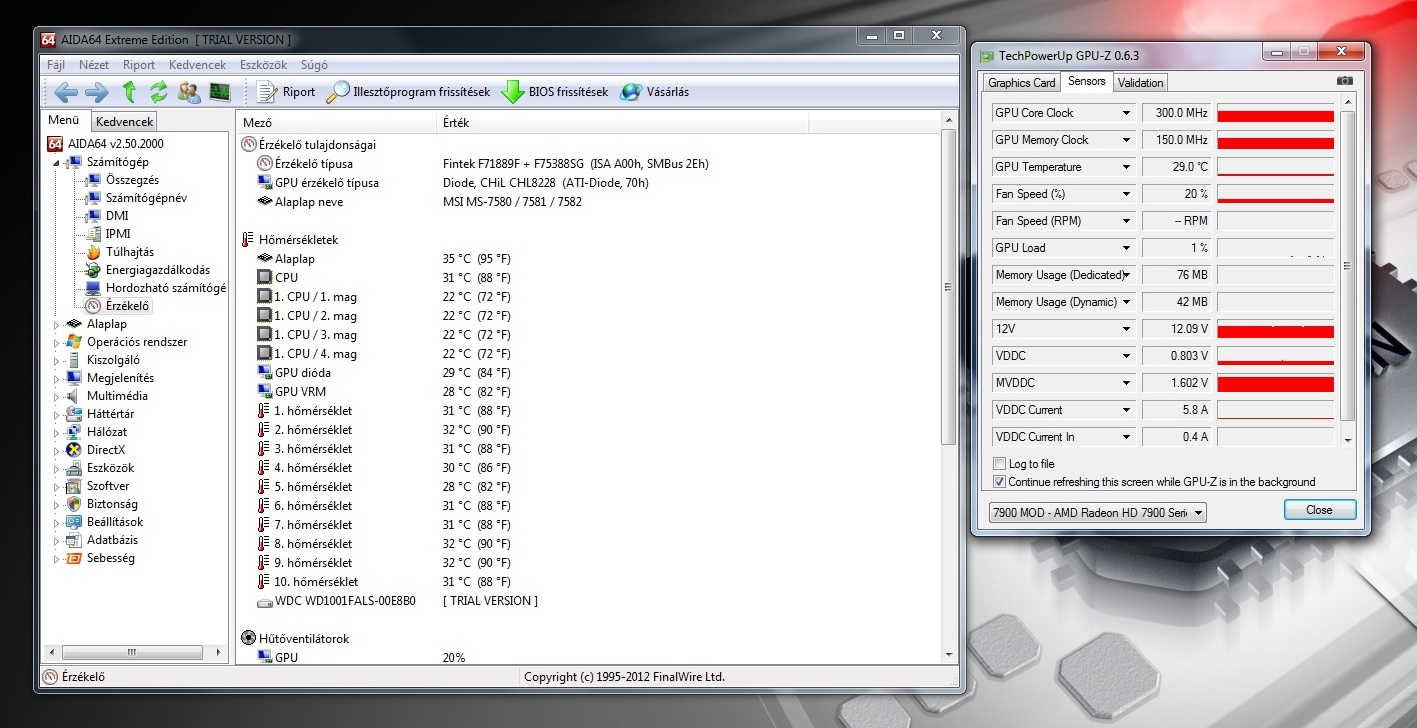Open the GPU Core Clock sensor dropdown
1417x728 pixels.
pyautogui.click(x=1126, y=113)
